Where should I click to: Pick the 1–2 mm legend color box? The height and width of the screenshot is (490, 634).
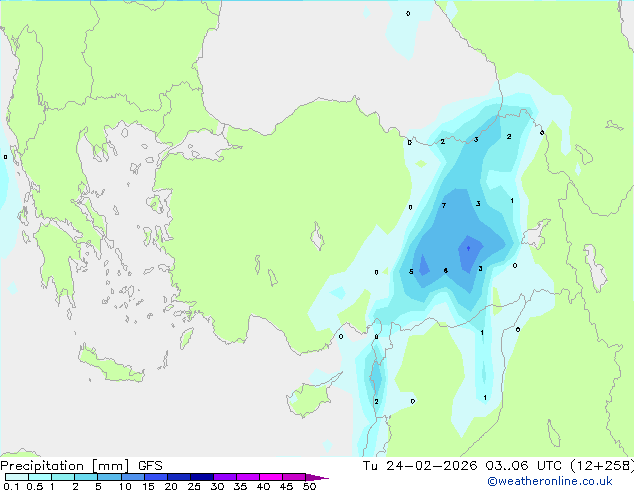click(x=63, y=477)
